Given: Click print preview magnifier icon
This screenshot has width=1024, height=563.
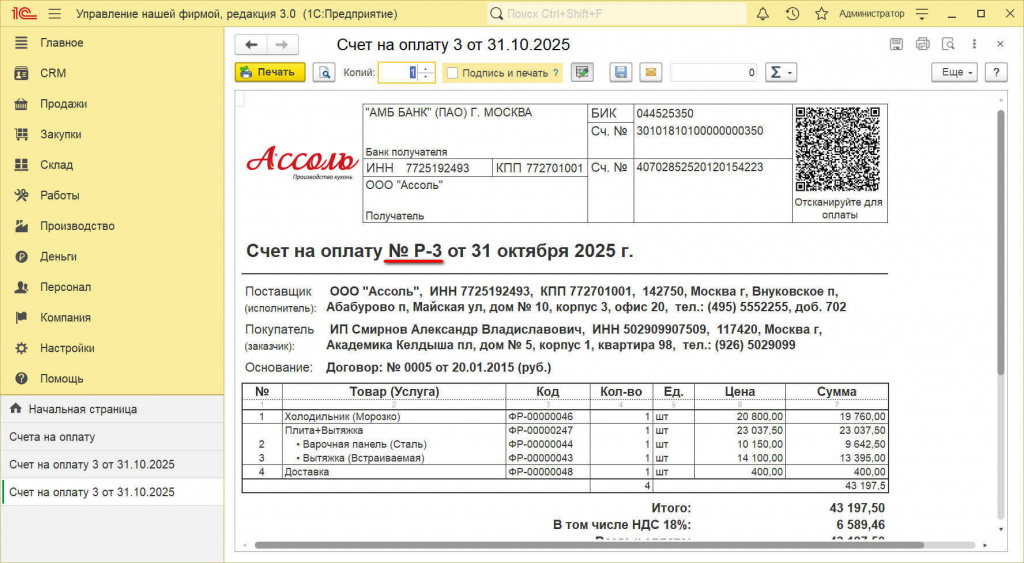Looking at the screenshot, I should click(324, 72).
